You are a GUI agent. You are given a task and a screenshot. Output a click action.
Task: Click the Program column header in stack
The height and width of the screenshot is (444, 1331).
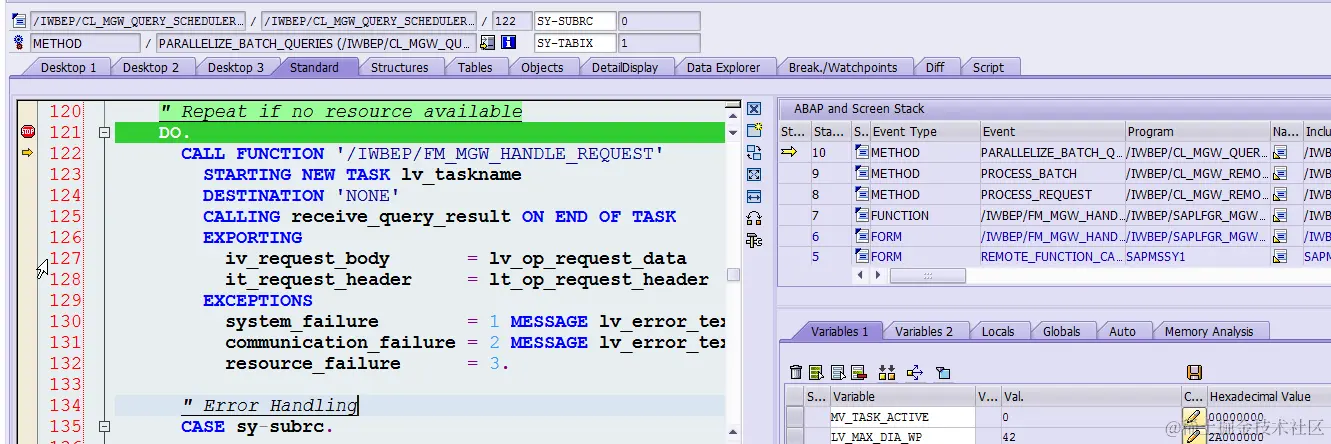click(1196, 132)
